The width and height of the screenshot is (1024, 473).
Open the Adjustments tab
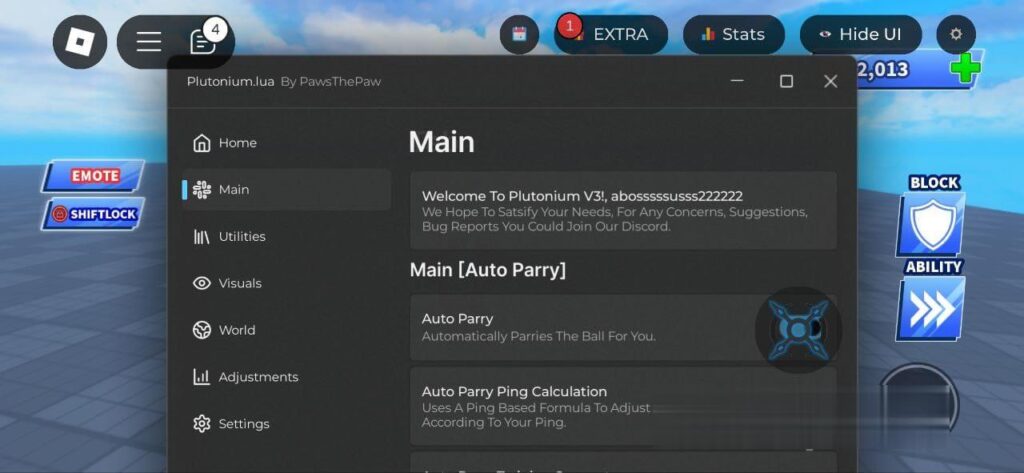point(258,377)
